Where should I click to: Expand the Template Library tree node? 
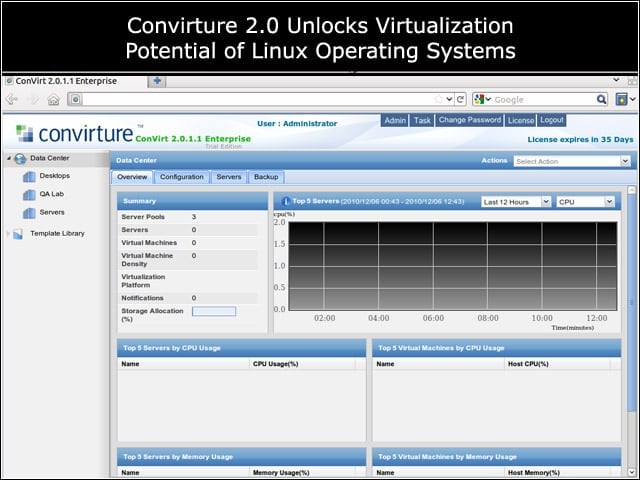click(x=8, y=233)
